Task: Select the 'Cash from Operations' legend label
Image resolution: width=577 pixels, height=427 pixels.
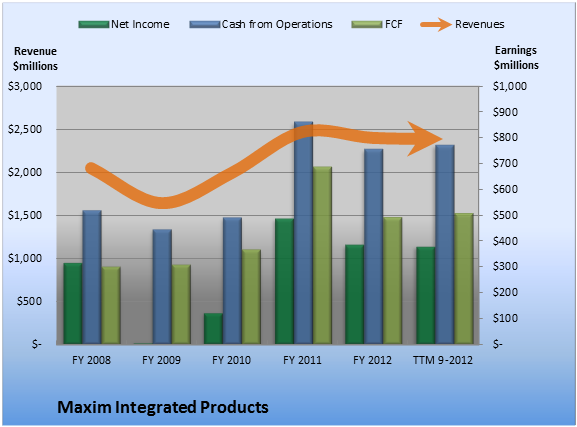Action: pos(277,24)
